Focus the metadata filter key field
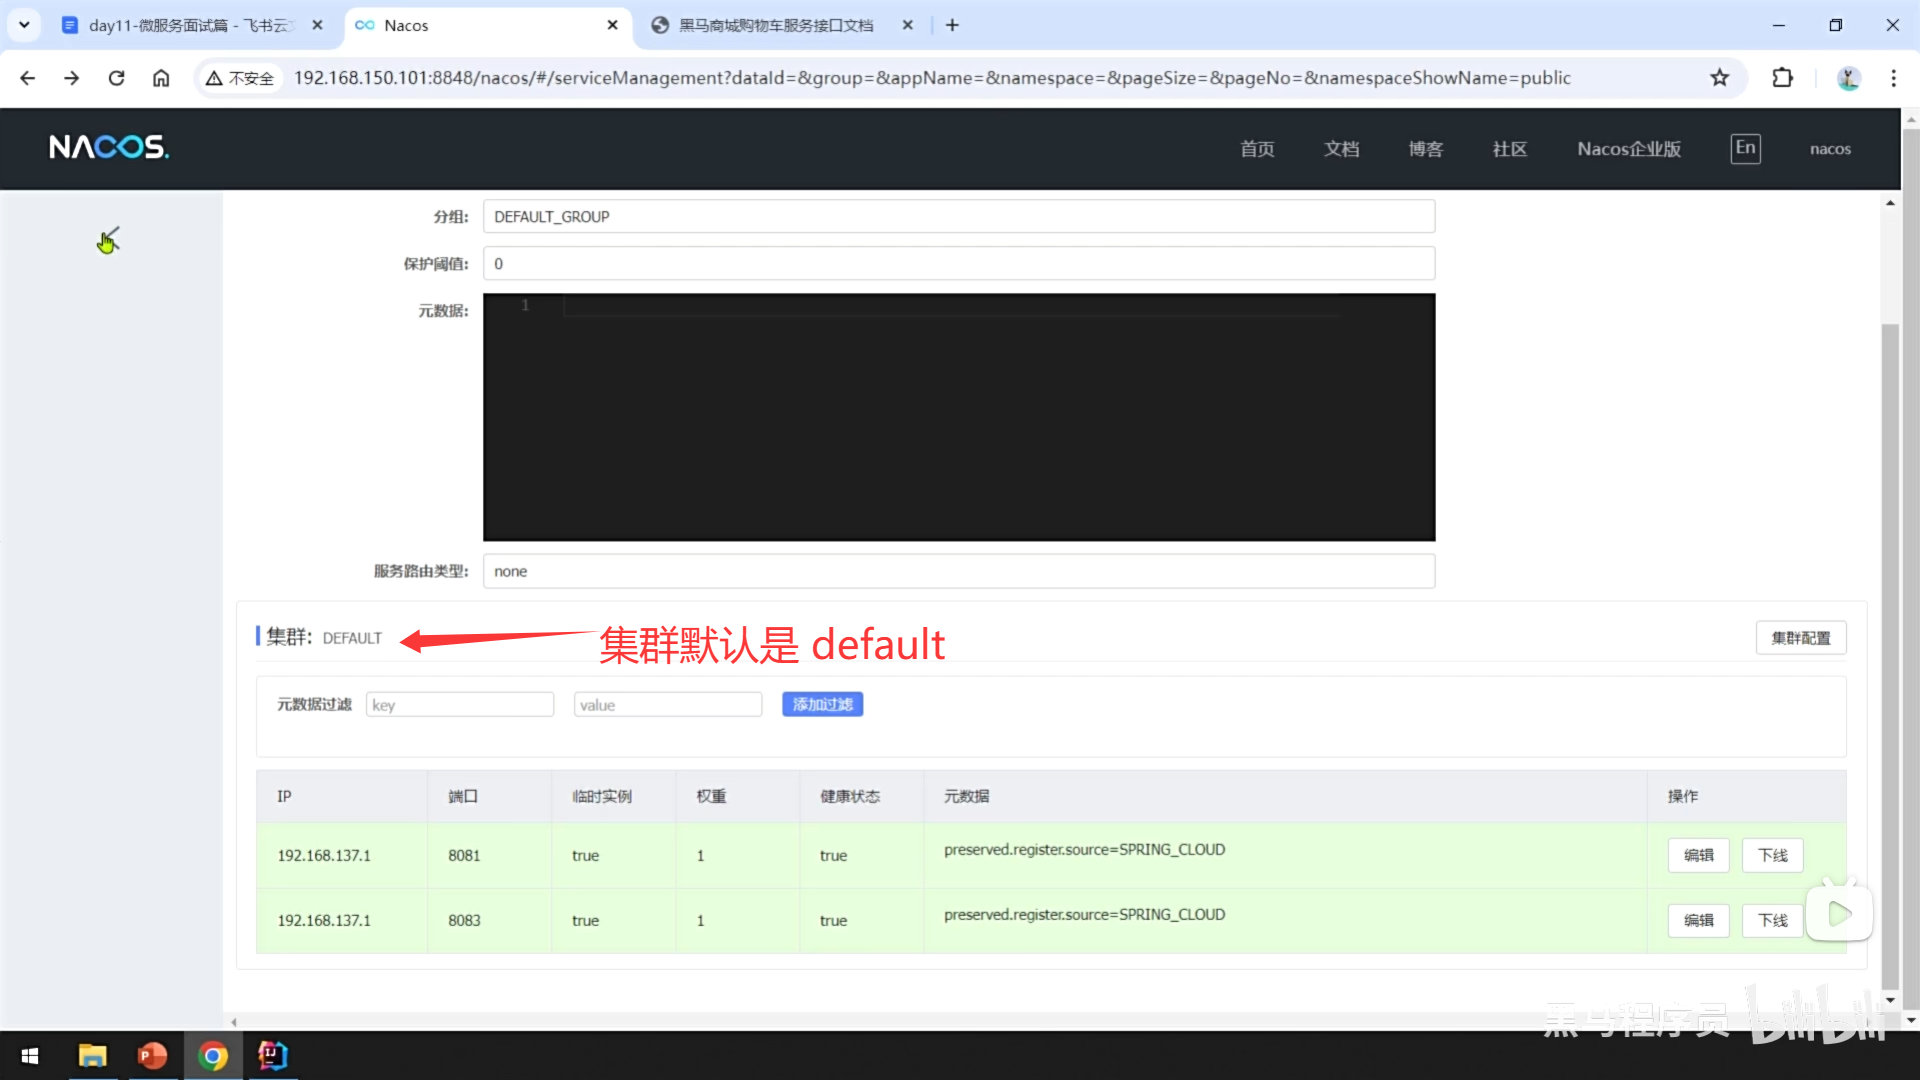 (x=460, y=705)
